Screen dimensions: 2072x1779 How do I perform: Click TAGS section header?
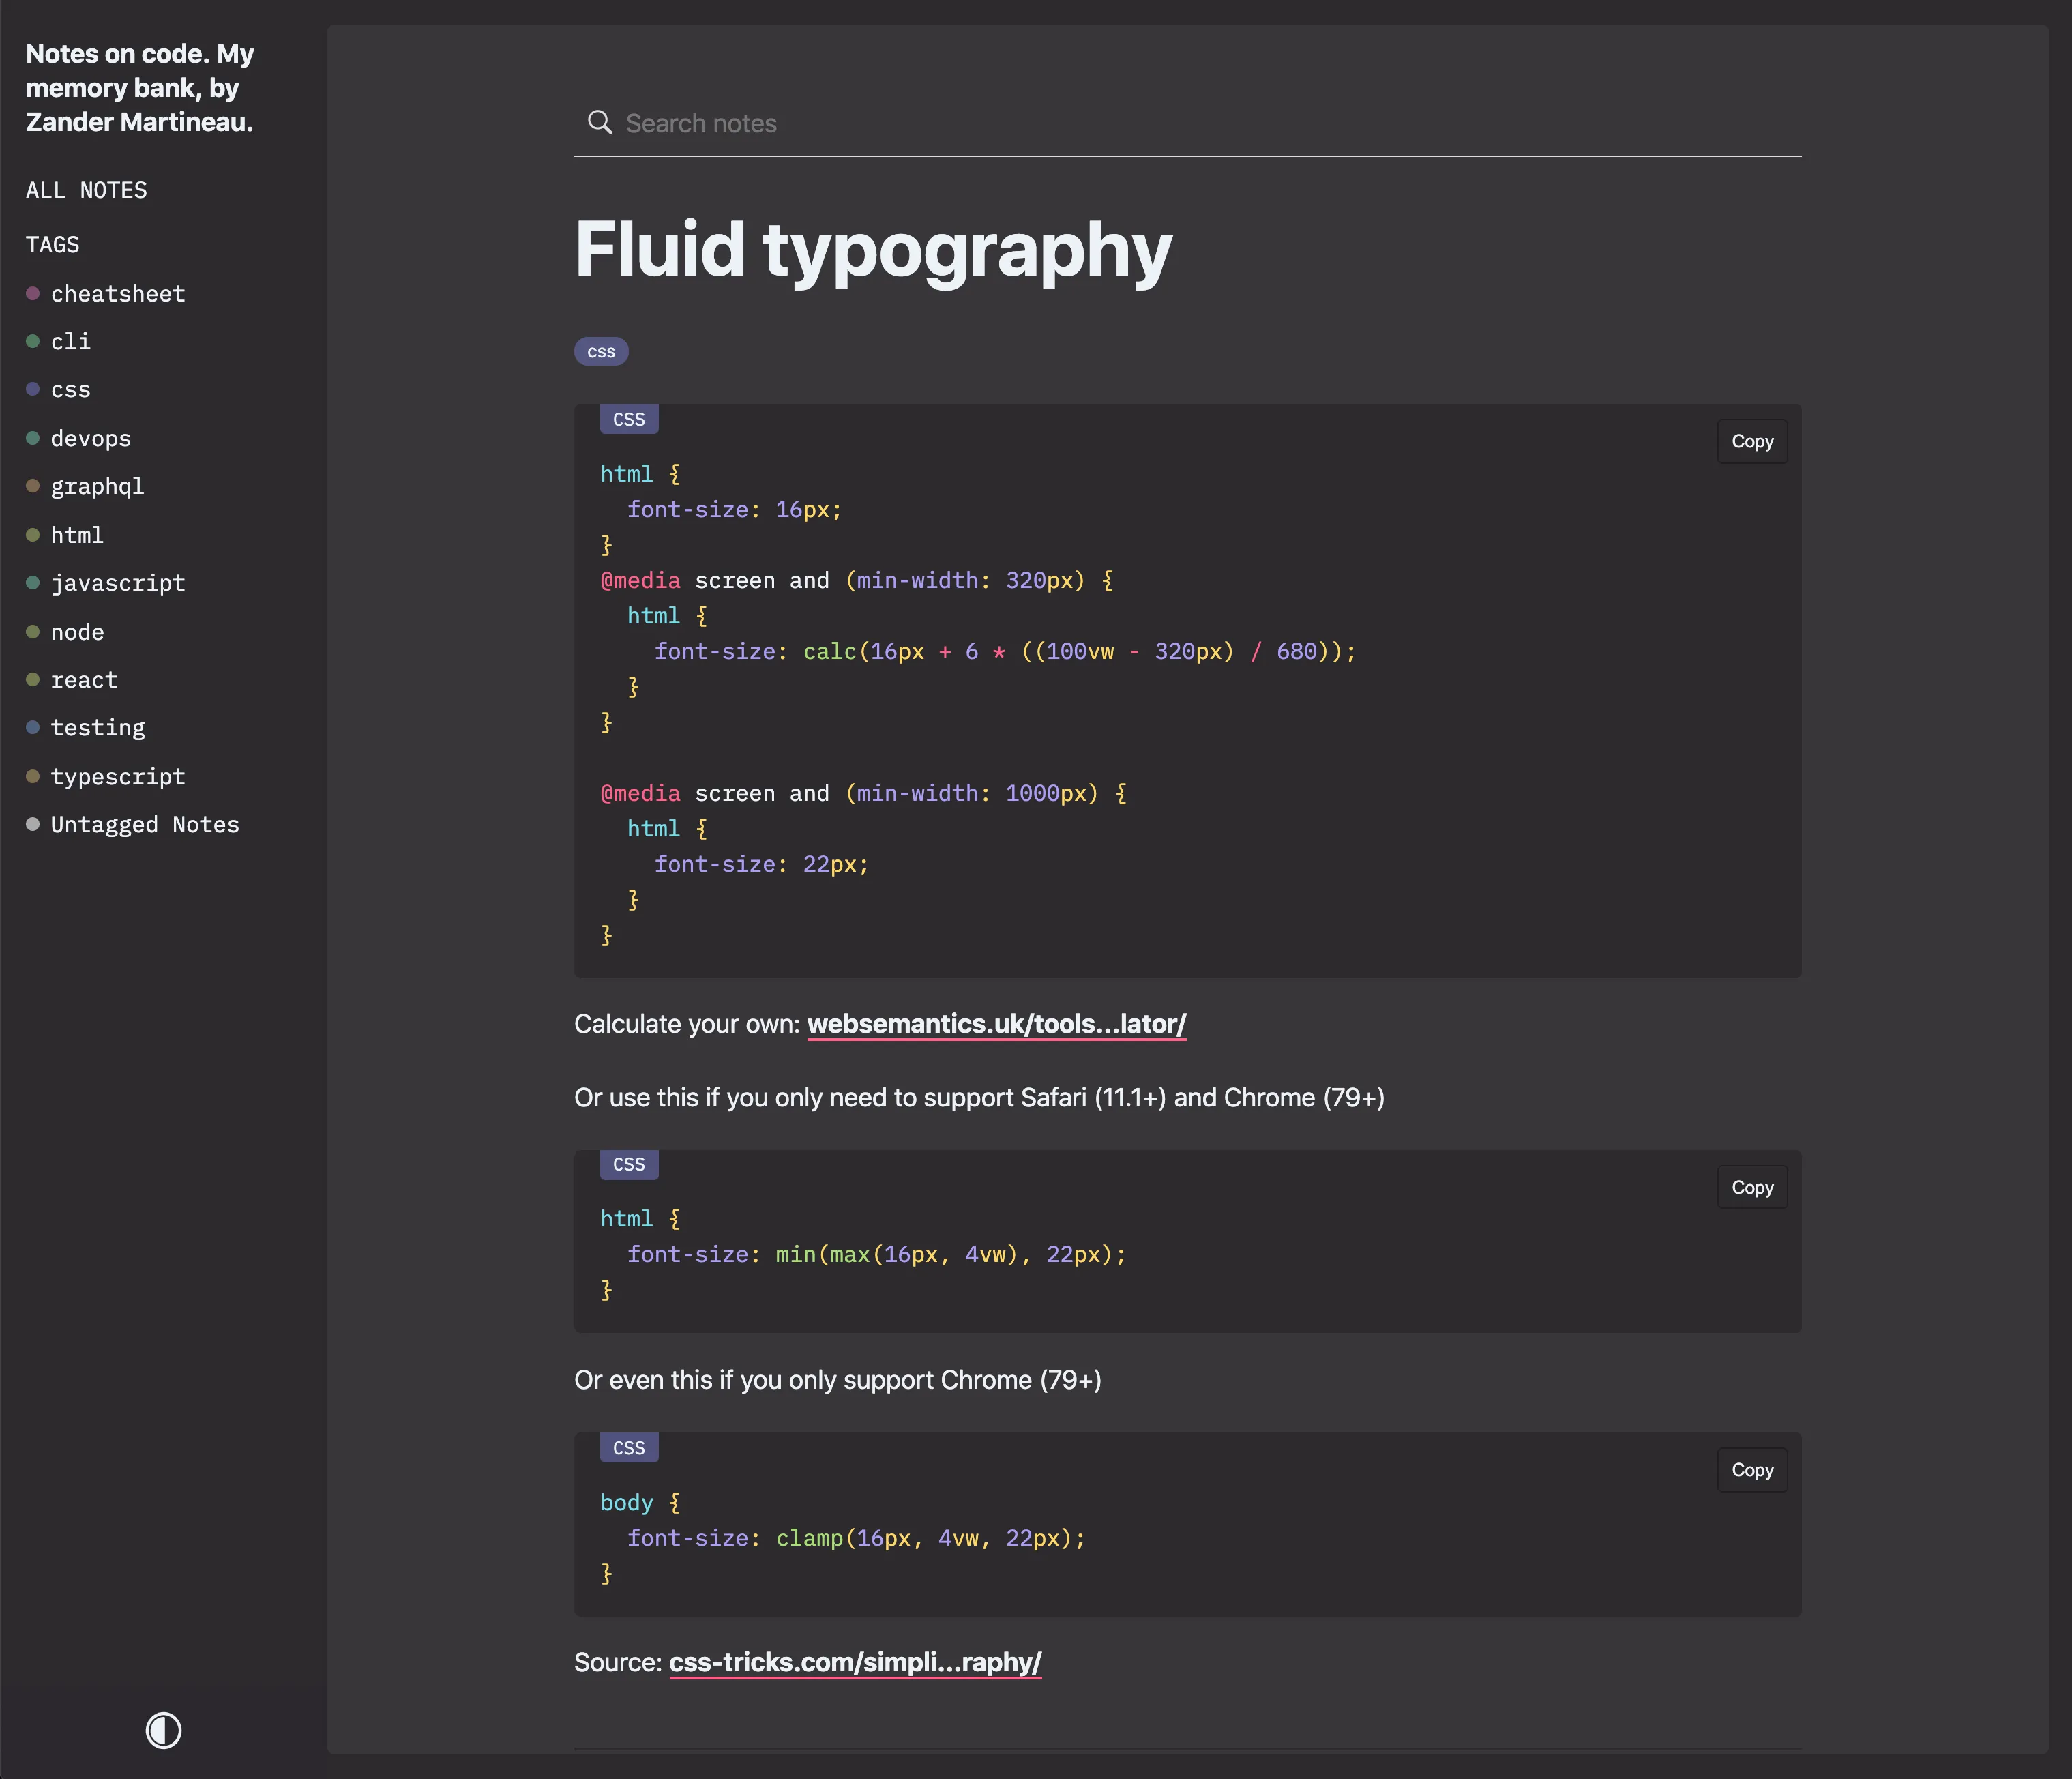click(53, 243)
